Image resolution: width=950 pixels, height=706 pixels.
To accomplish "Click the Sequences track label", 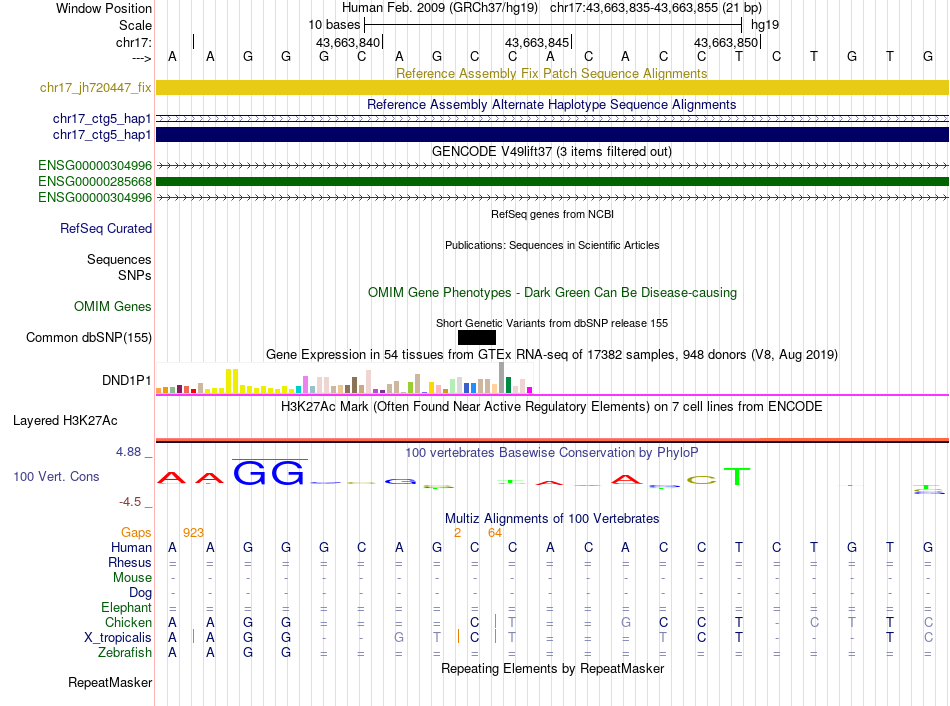I will [119, 259].
